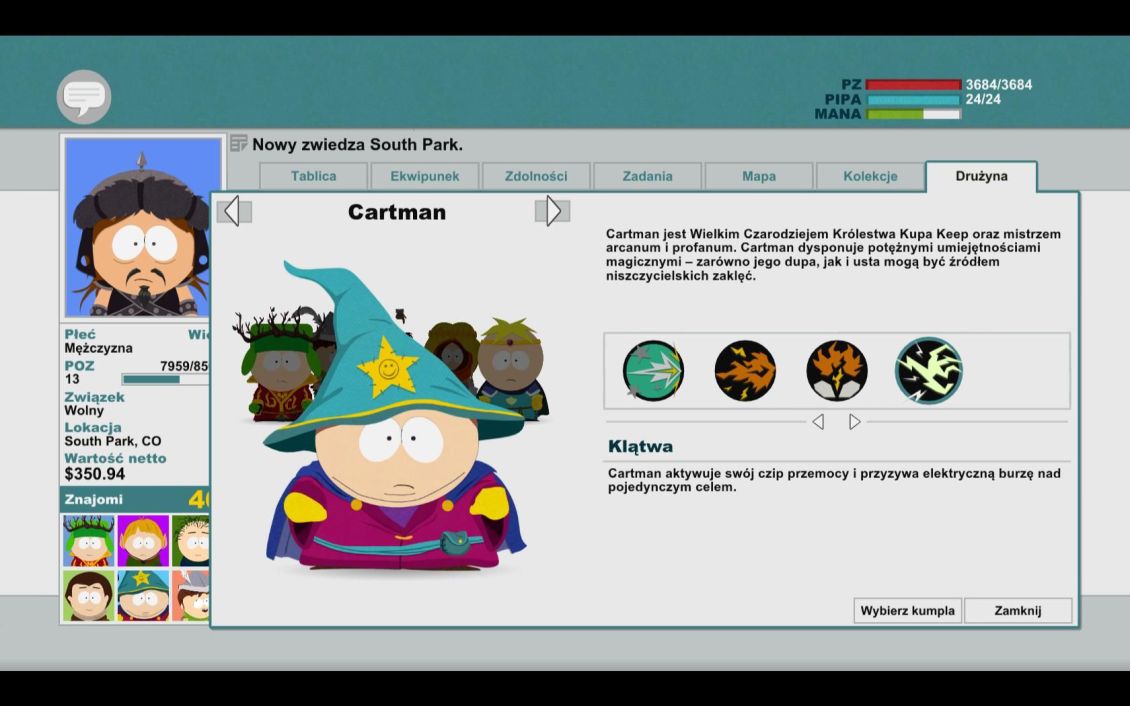Click the green MANA bar

[913, 114]
